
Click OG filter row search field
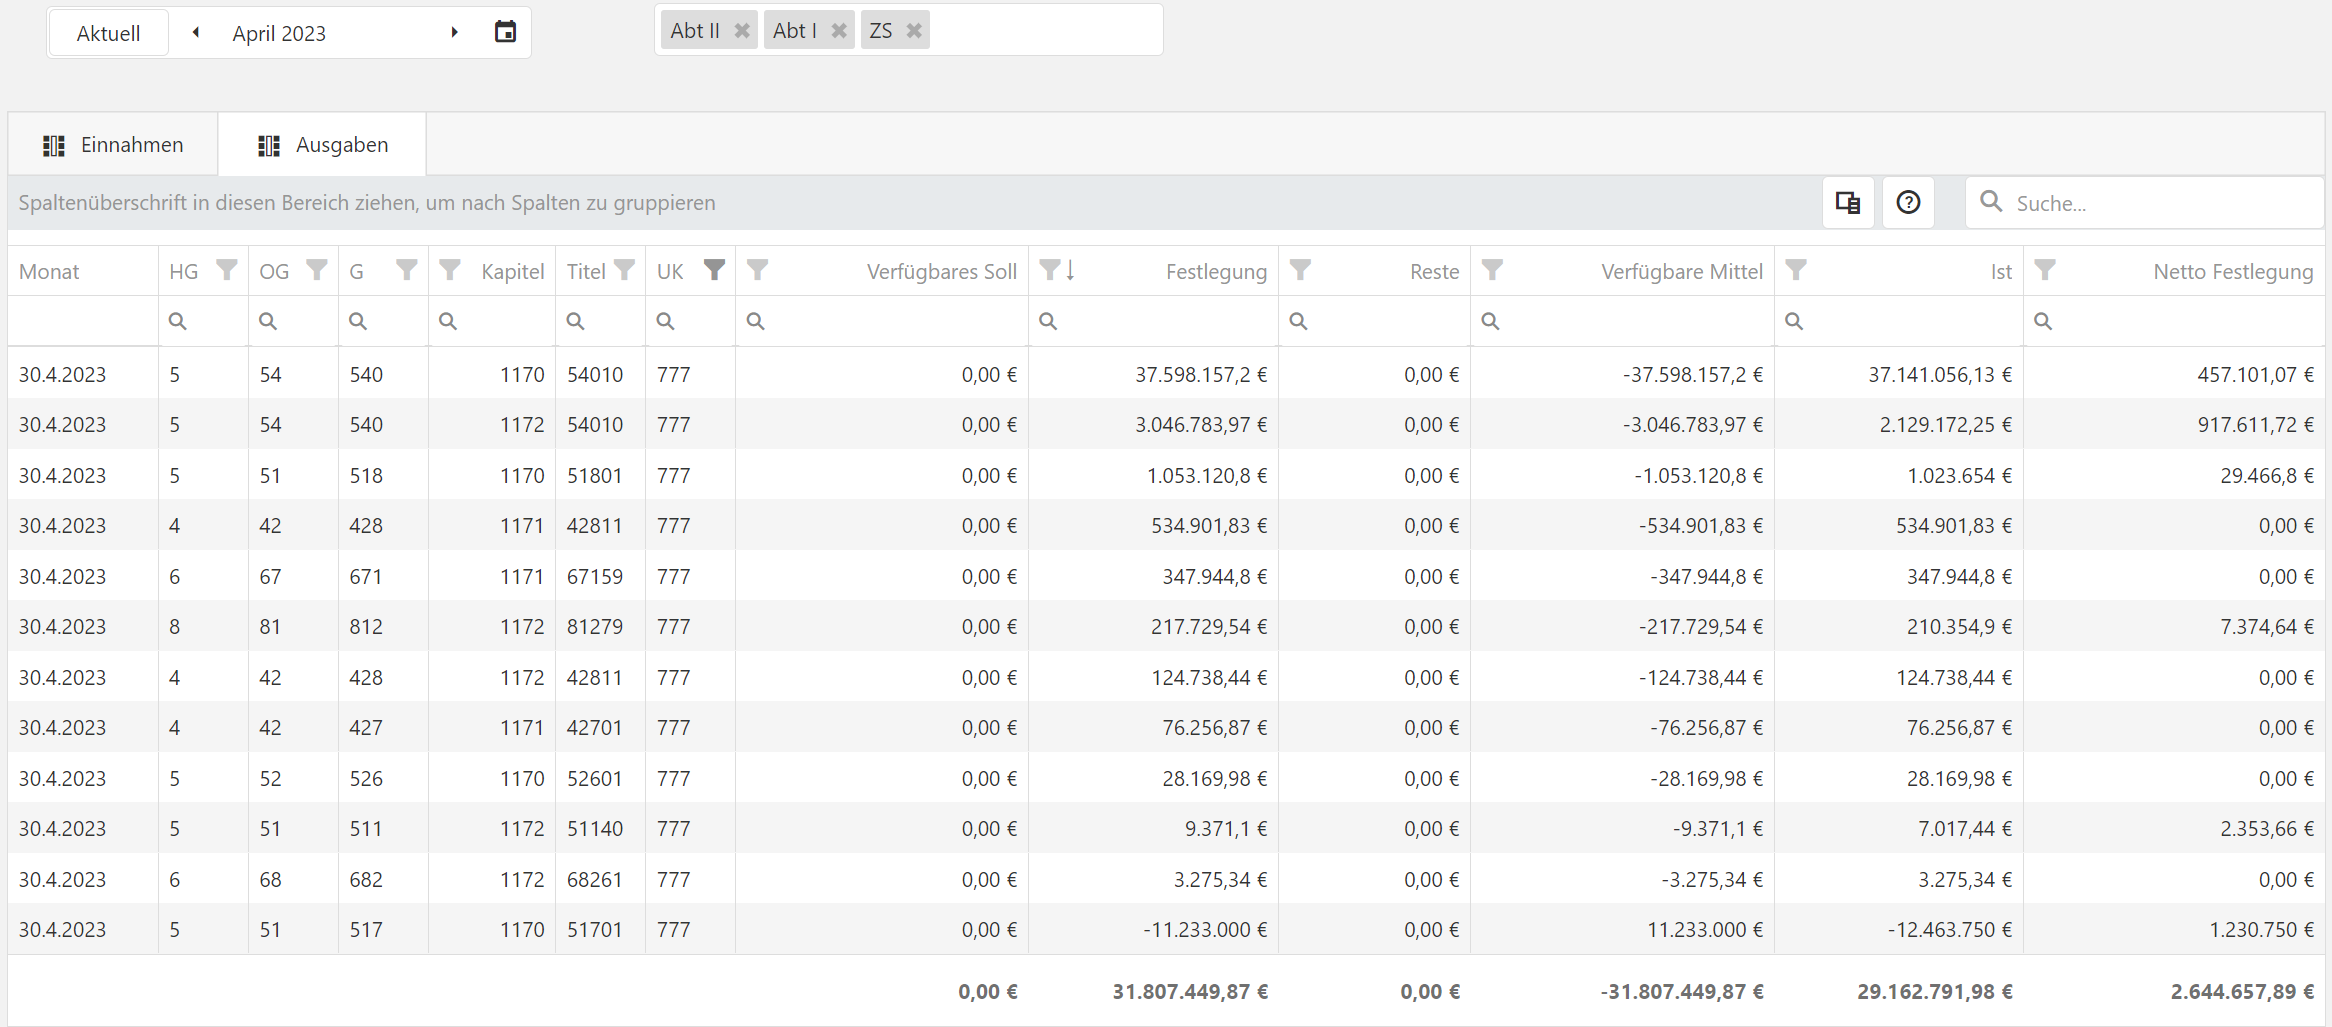[x=294, y=321]
